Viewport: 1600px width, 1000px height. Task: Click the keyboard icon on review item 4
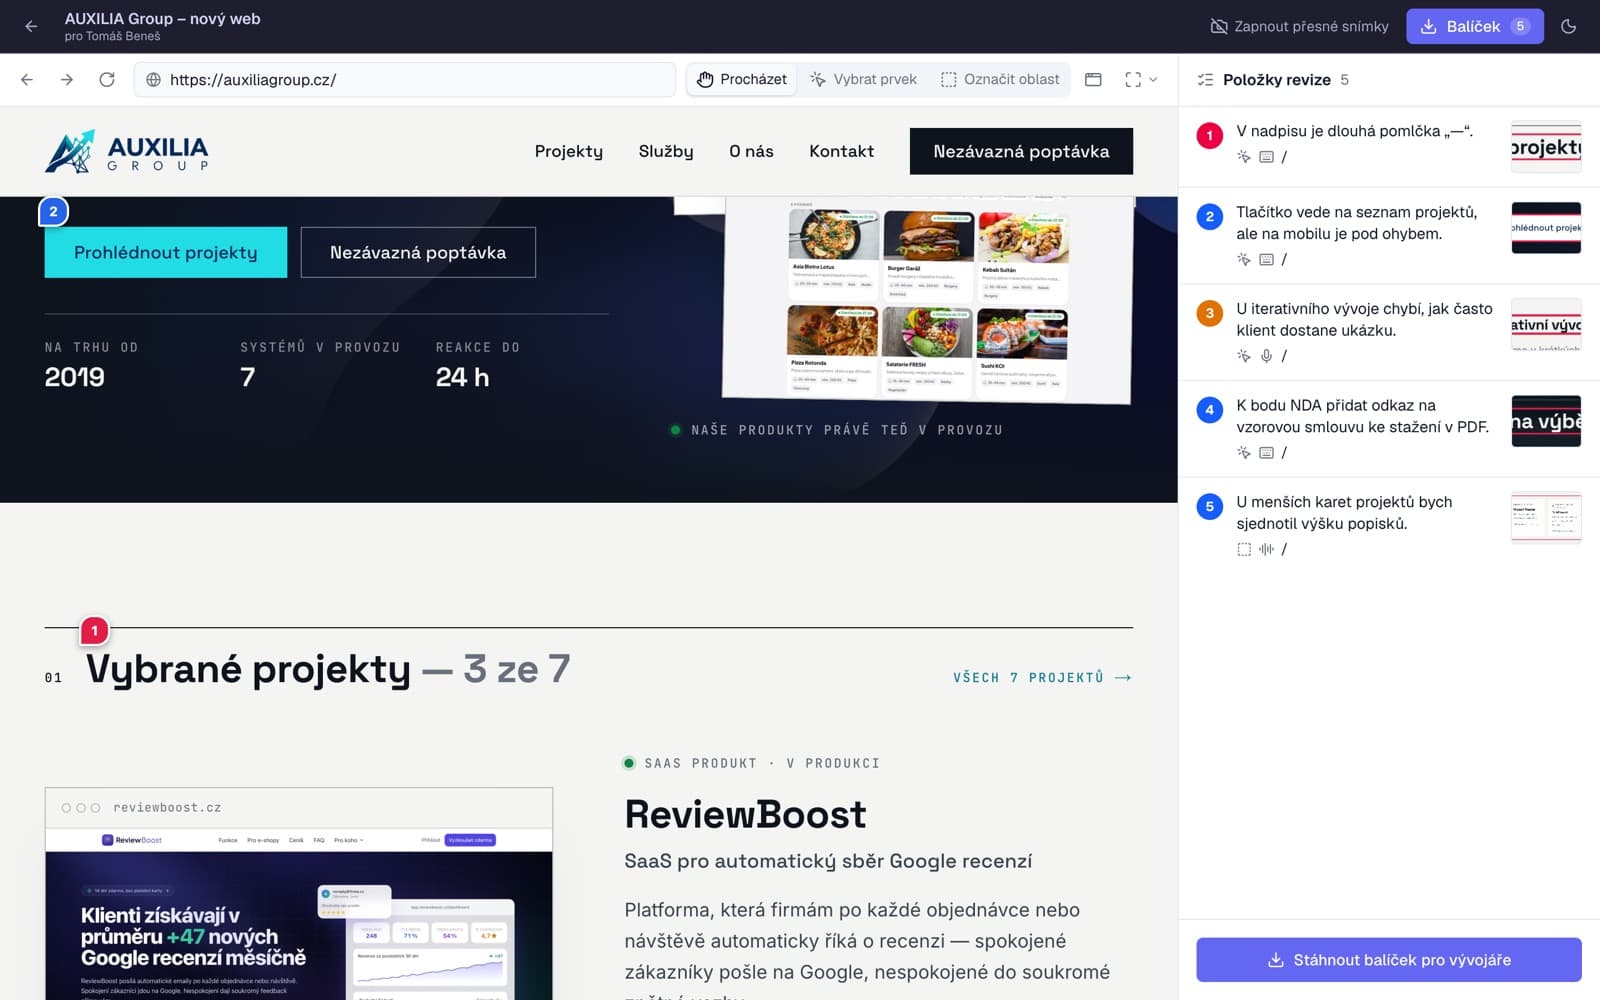click(x=1266, y=453)
